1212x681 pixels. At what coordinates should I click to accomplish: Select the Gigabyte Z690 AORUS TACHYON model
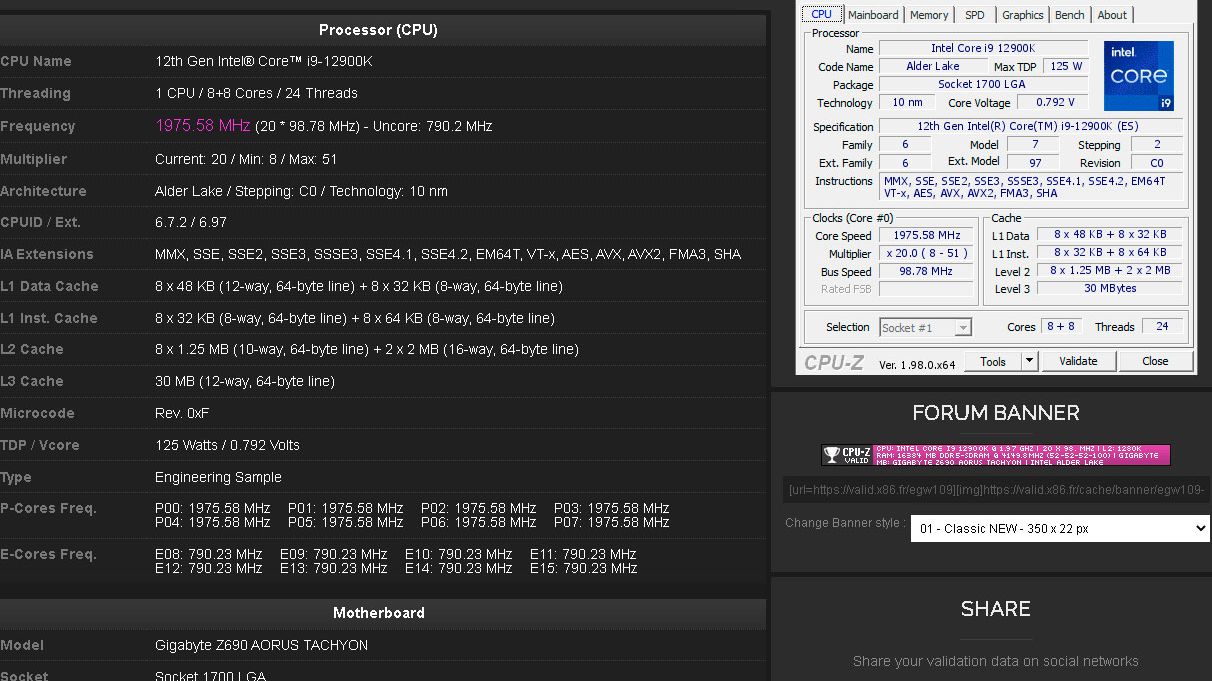coord(262,645)
